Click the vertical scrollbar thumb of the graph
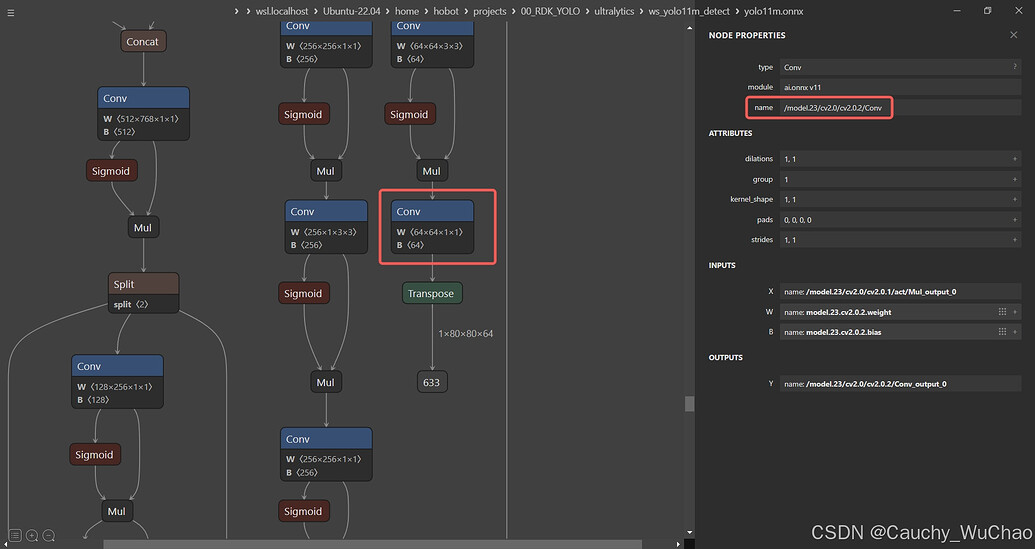1035x549 pixels. point(688,403)
